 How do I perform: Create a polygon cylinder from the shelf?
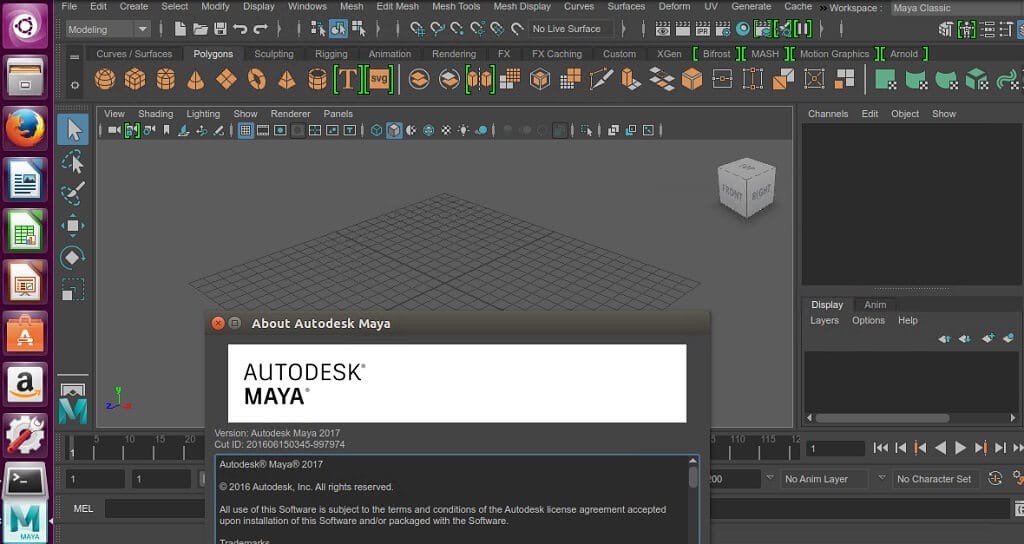(x=166, y=80)
